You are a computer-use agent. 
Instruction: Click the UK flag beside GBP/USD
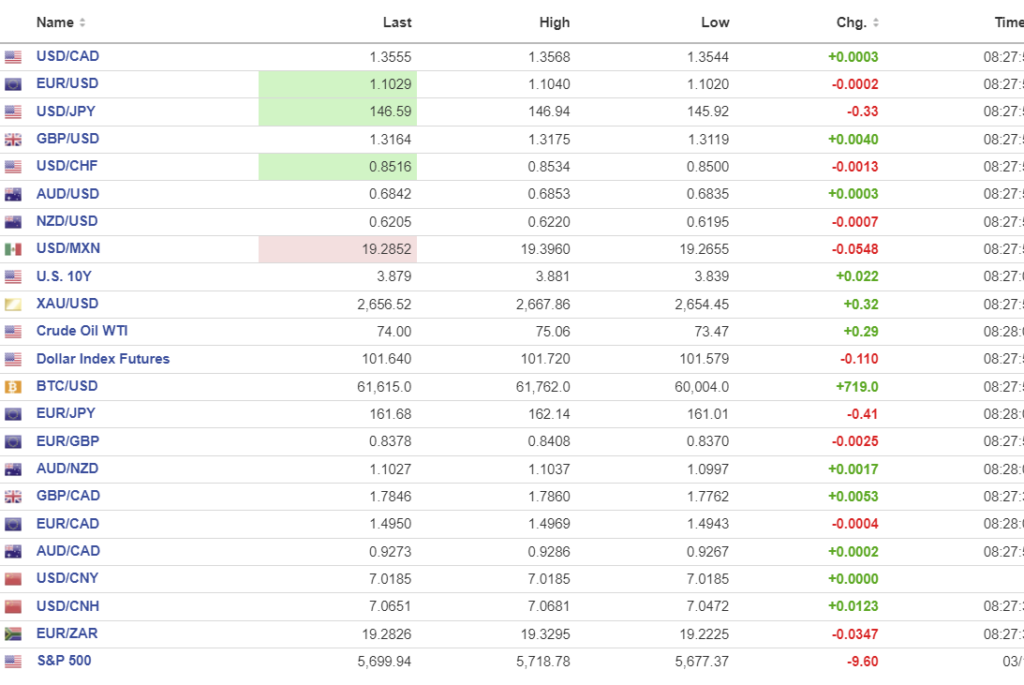[13, 140]
